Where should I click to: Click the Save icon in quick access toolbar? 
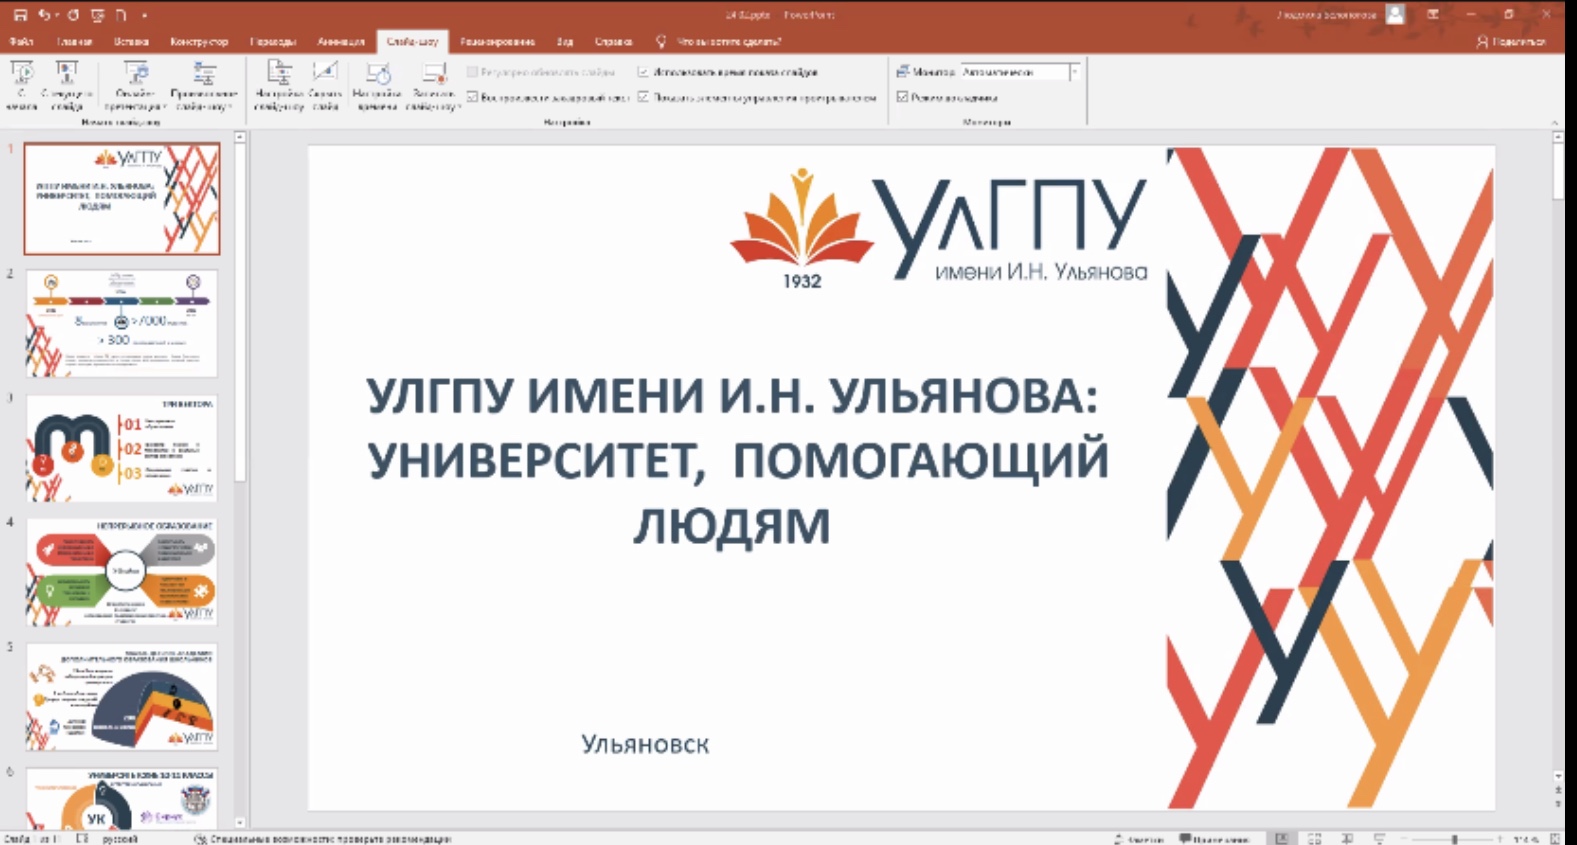(x=20, y=15)
